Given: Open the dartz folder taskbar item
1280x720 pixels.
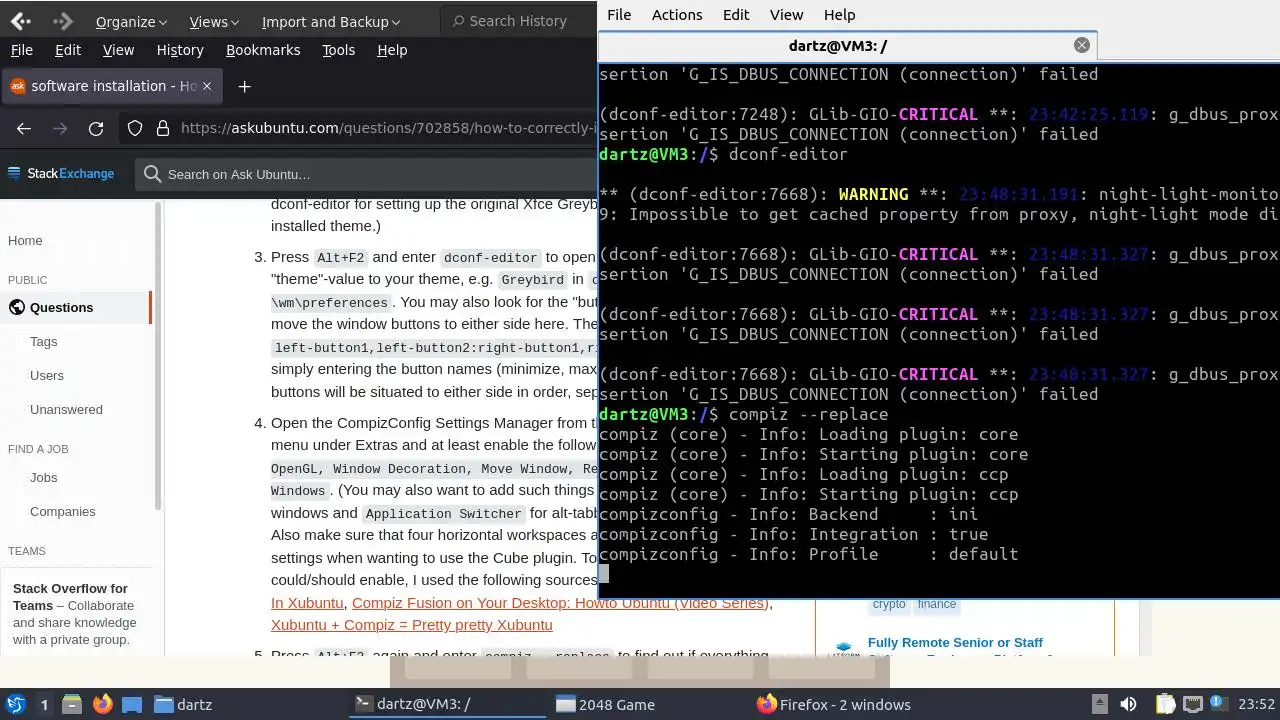Looking at the screenshot, I should [183, 704].
